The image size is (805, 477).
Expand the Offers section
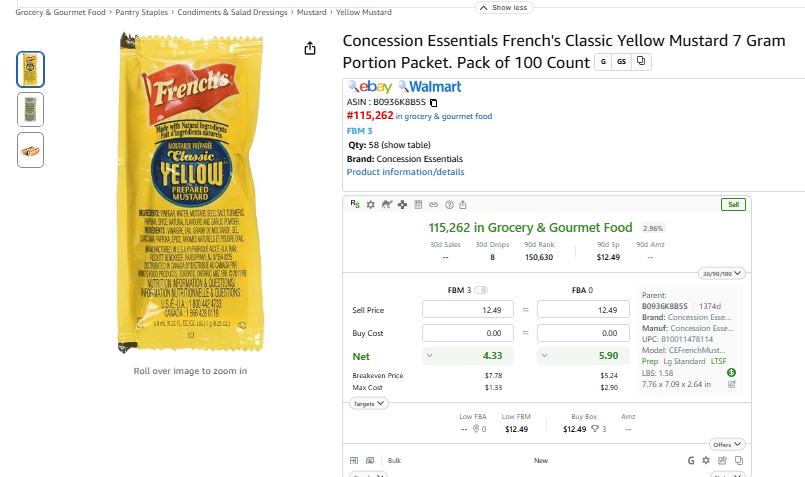click(x=726, y=444)
